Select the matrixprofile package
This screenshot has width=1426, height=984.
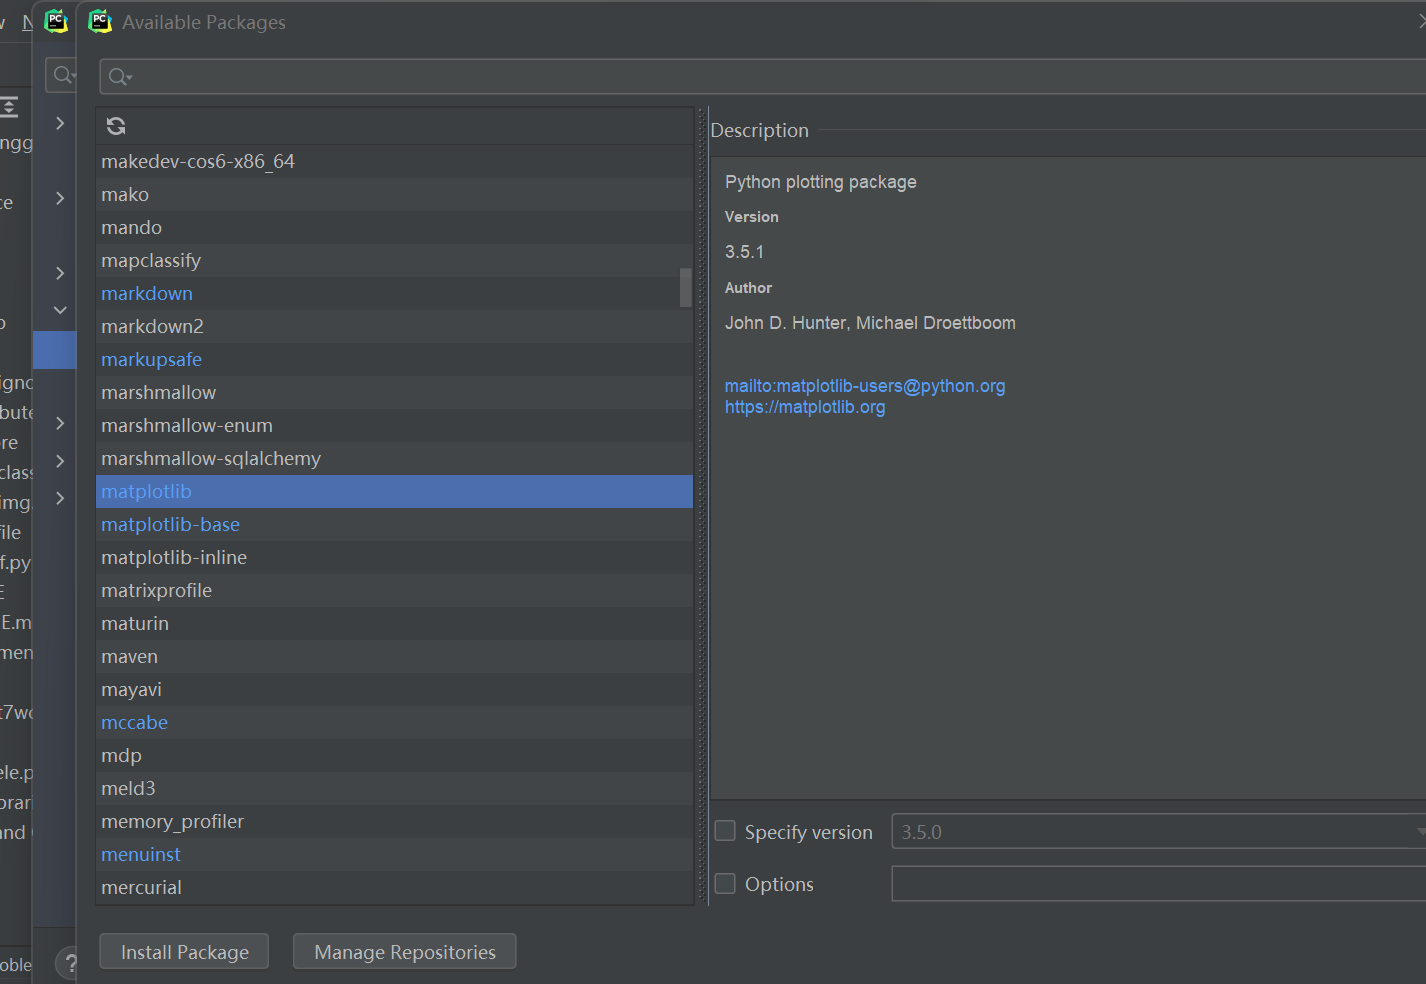(394, 590)
